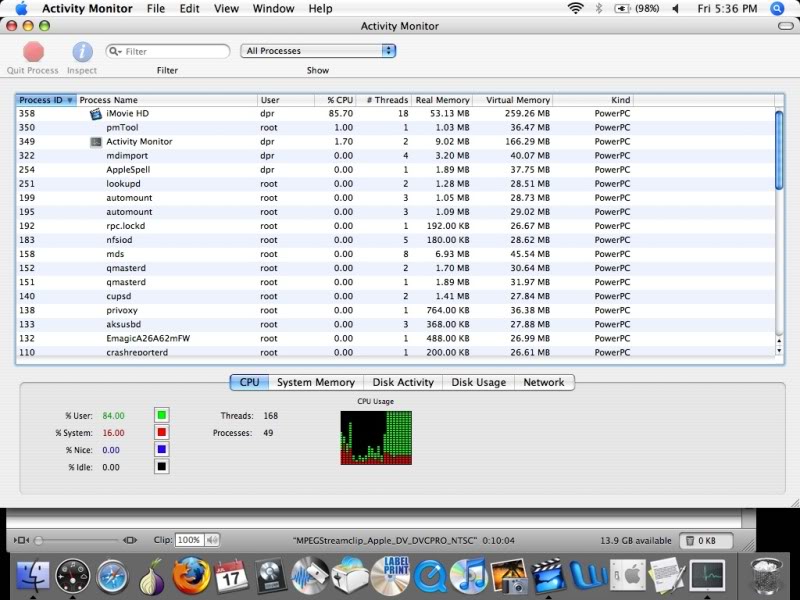Screen dimensions: 800x600
Task: Click iMovie Clip volume 100% field
Action: [189, 540]
